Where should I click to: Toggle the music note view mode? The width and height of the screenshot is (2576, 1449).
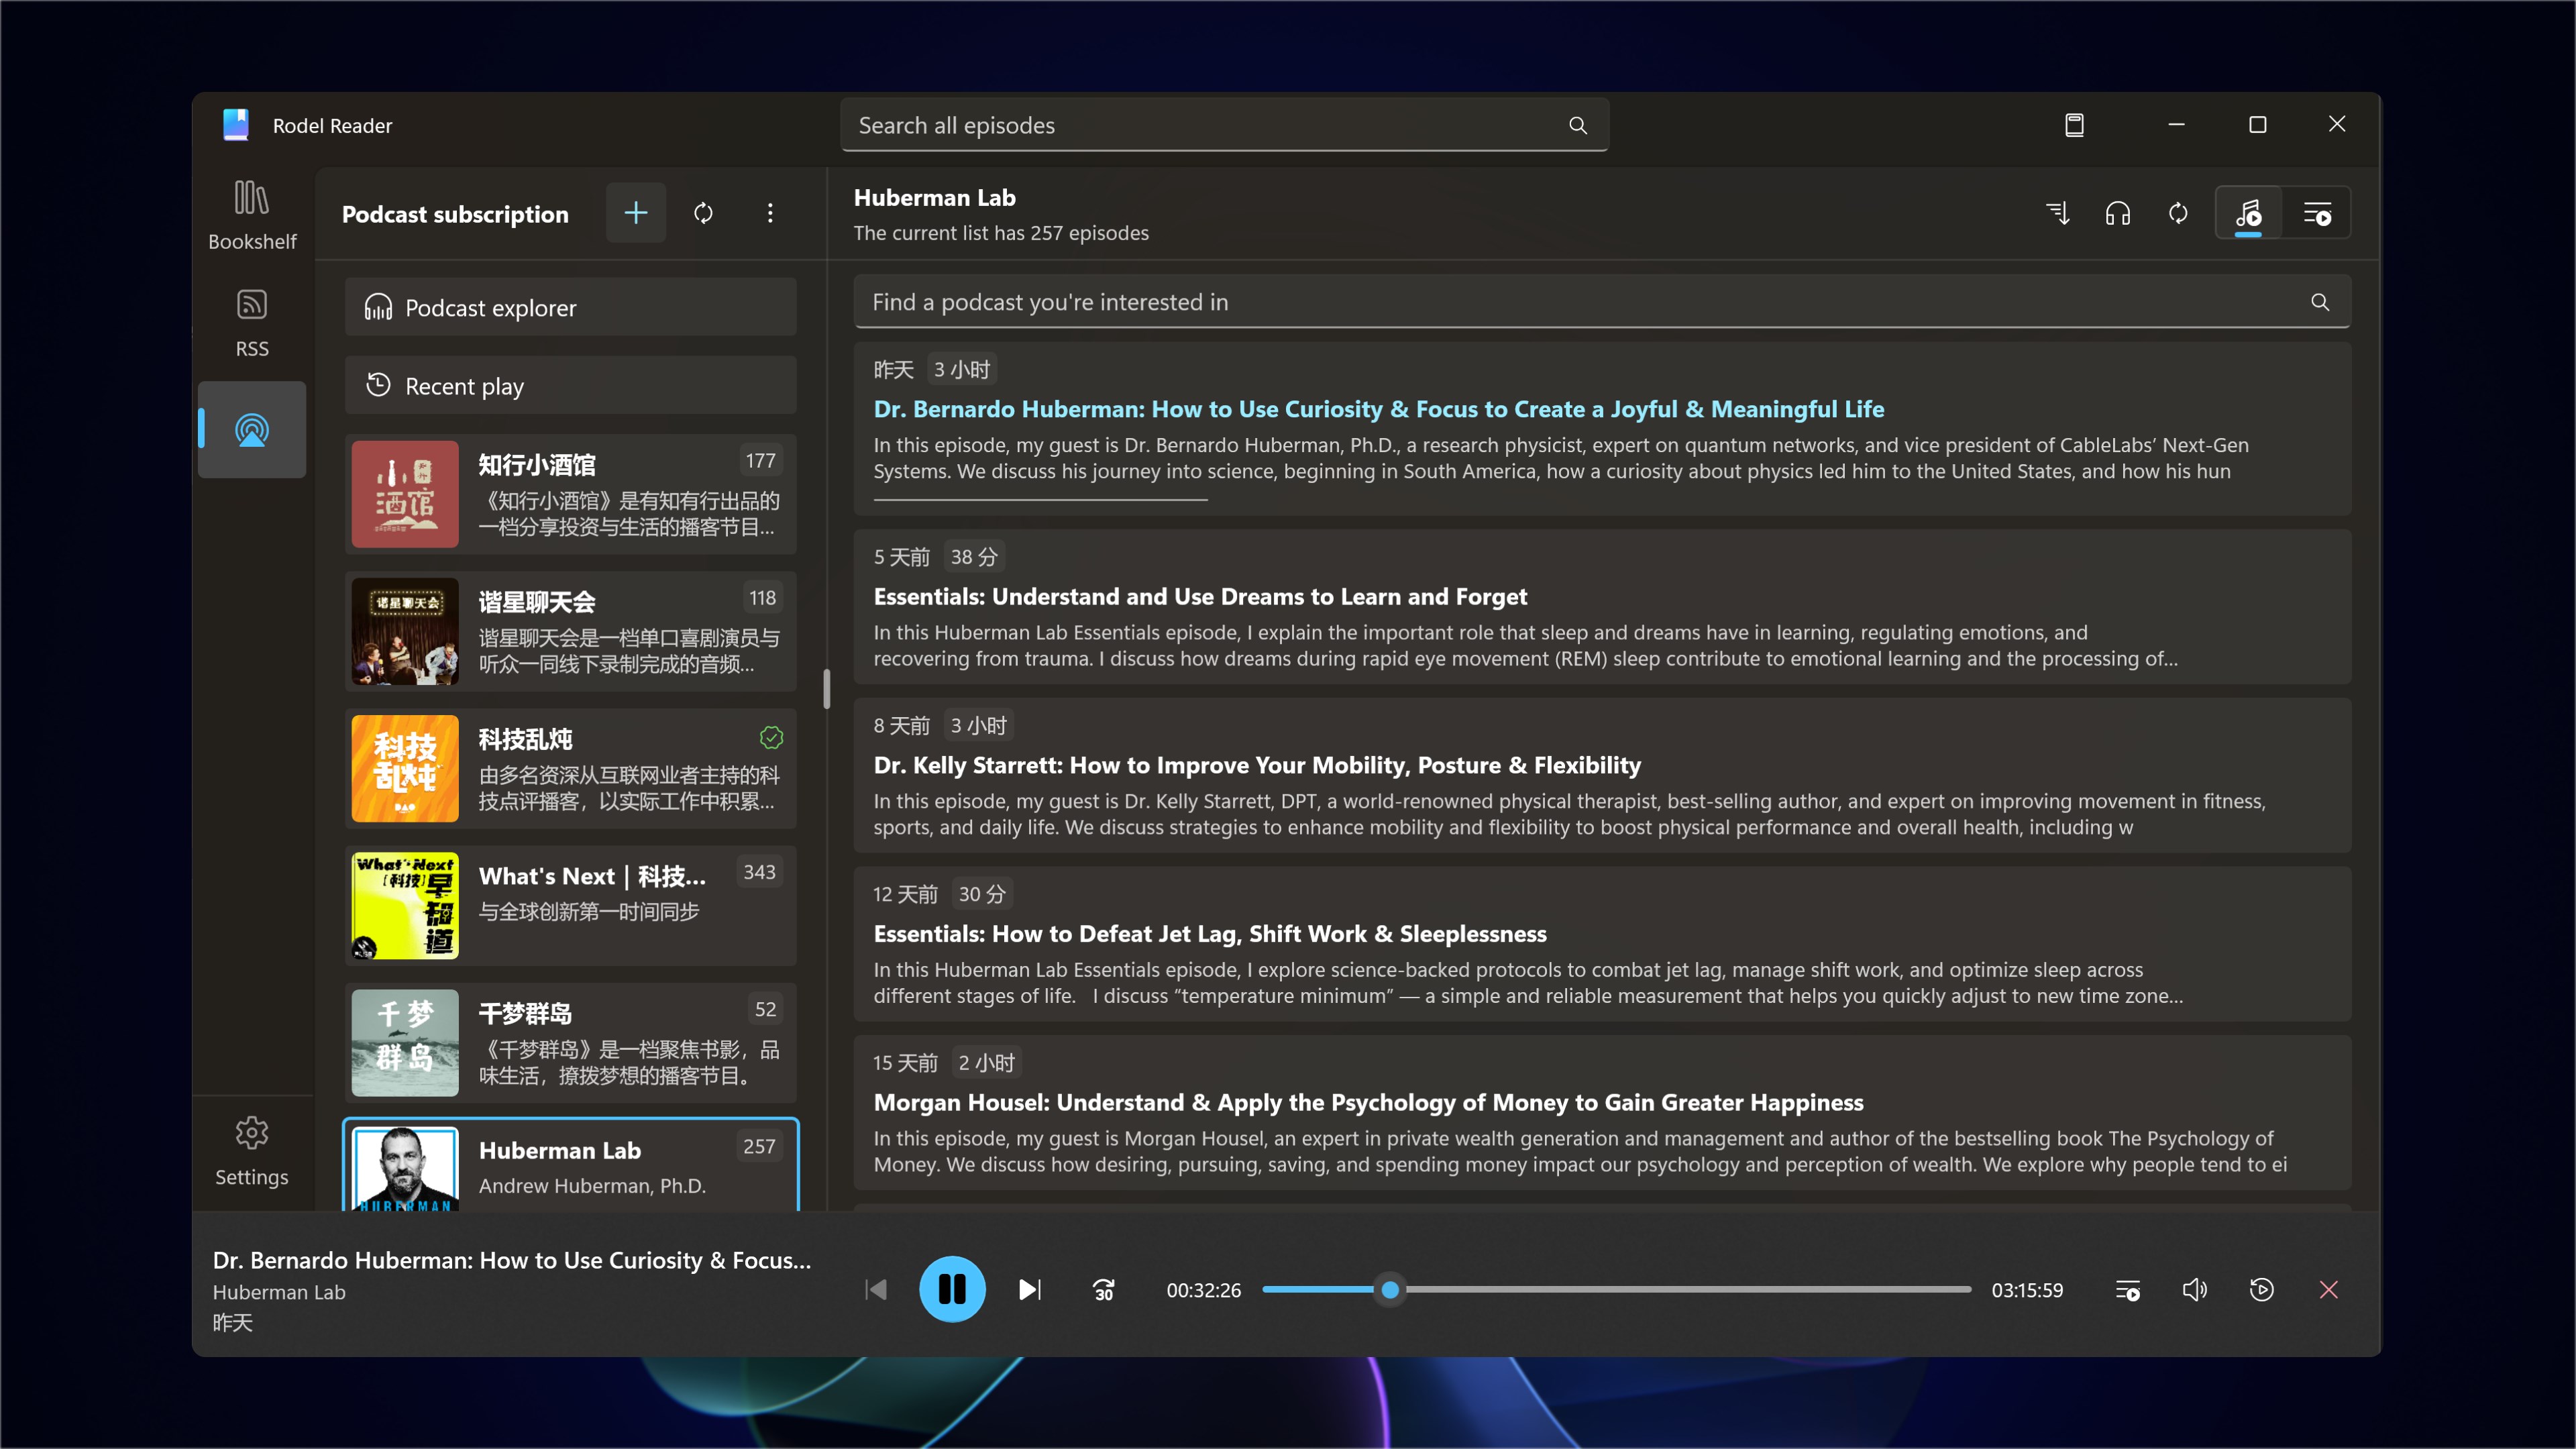coord(2249,213)
